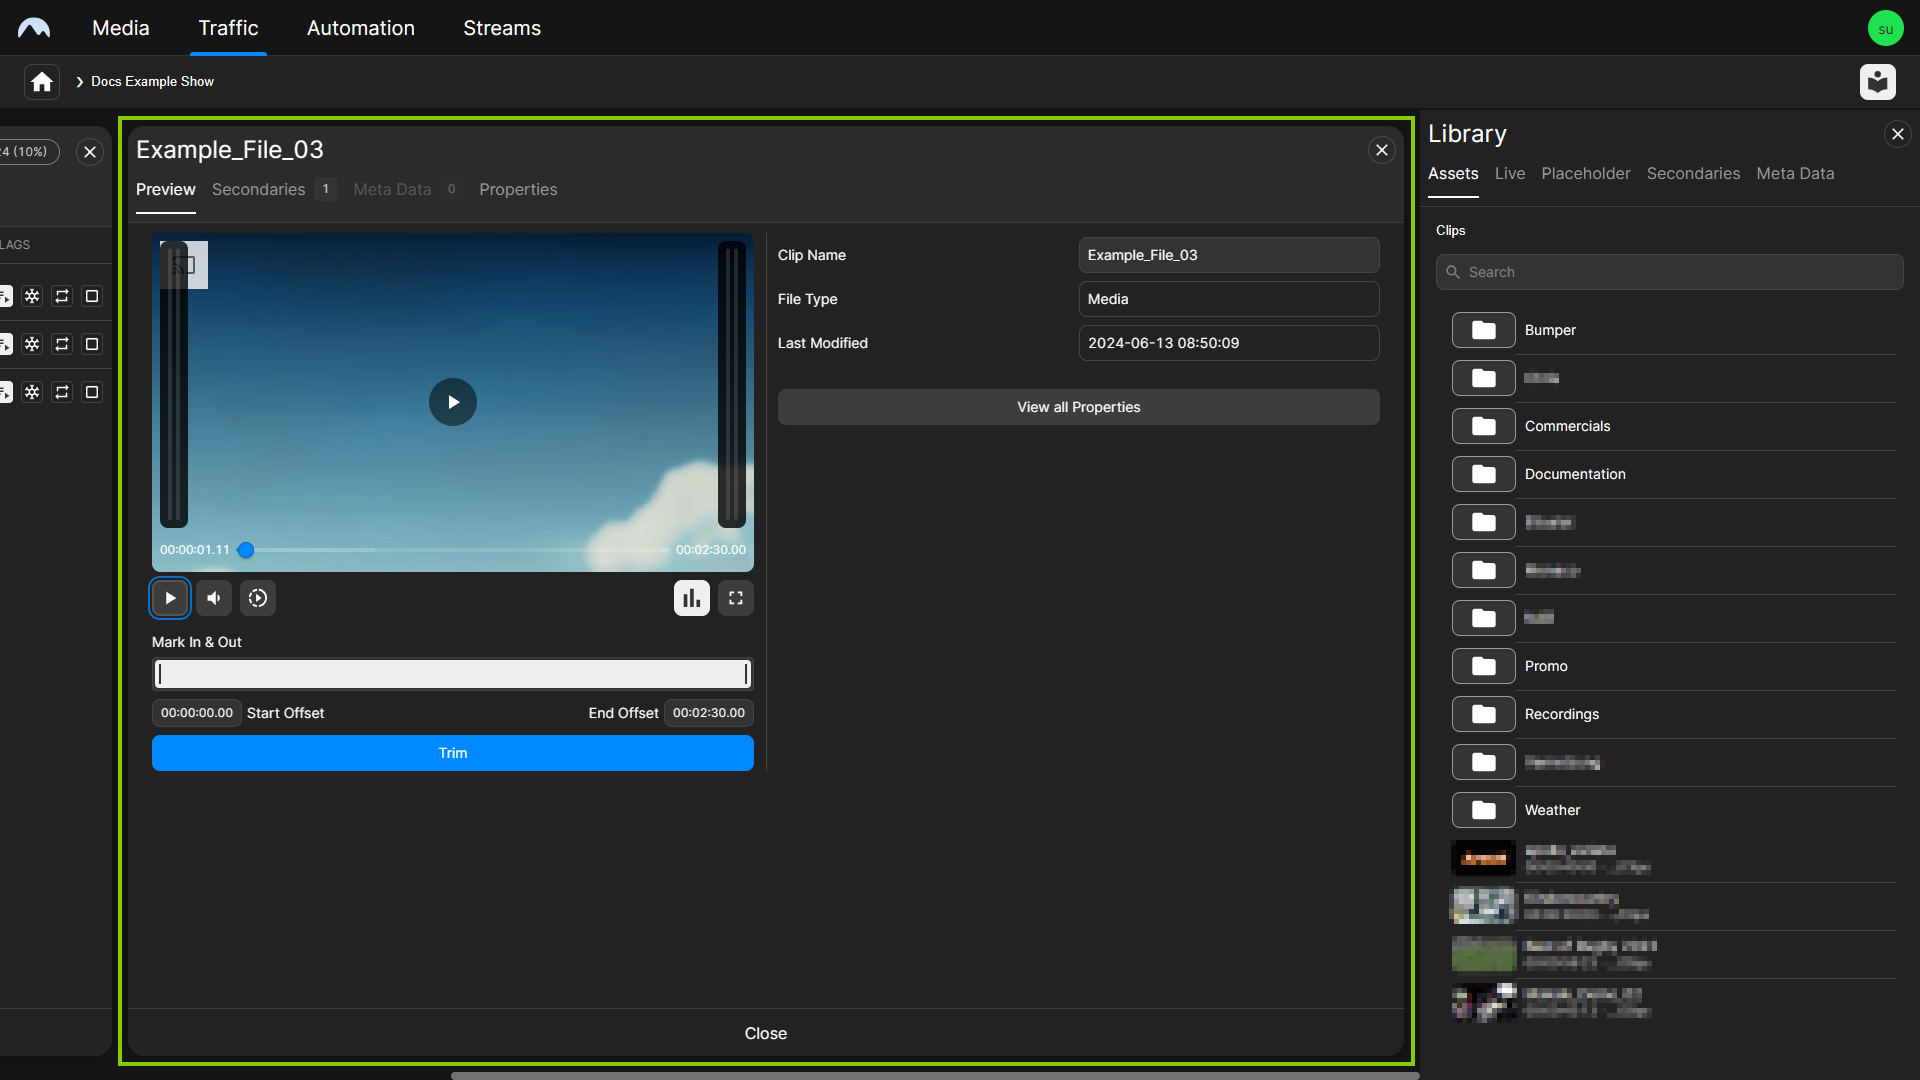This screenshot has width=1920, height=1080.
Task: Click the Library clip Search field
Action: (x=1670, y=272)
